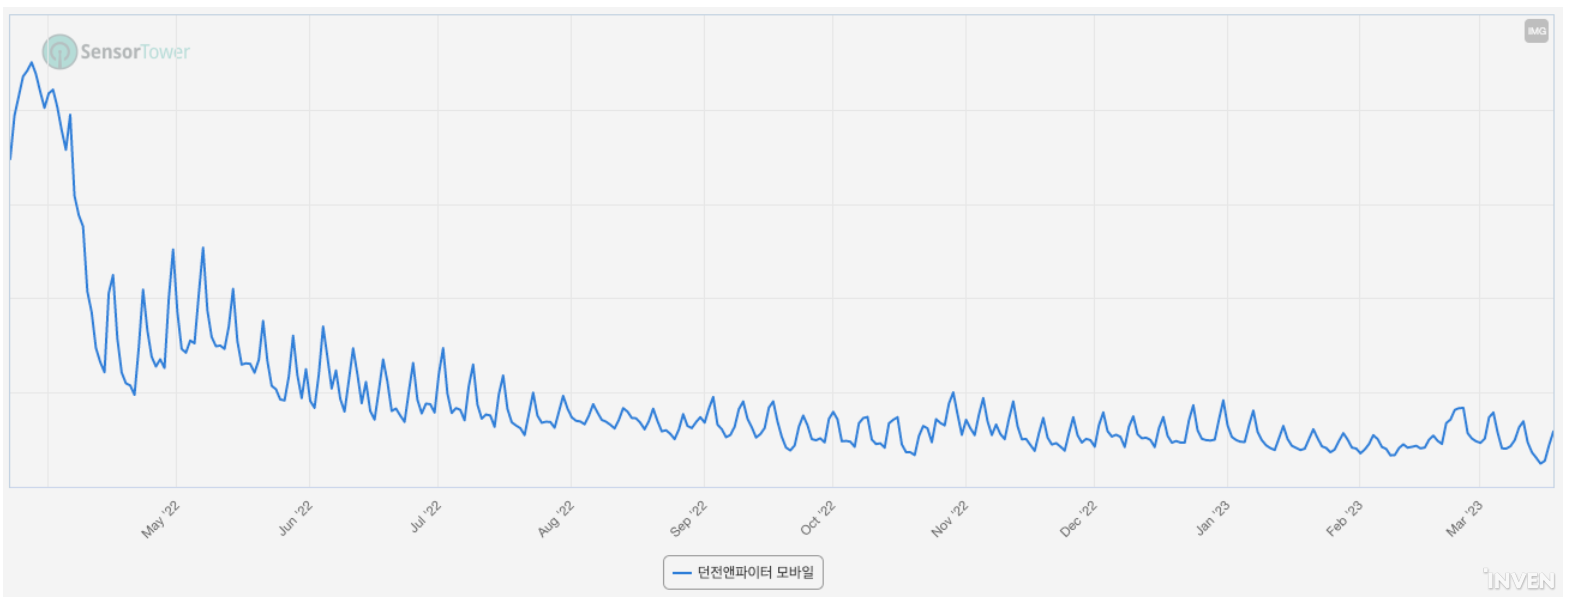Click the Oct '22 axis label

(x=818, y=518)
